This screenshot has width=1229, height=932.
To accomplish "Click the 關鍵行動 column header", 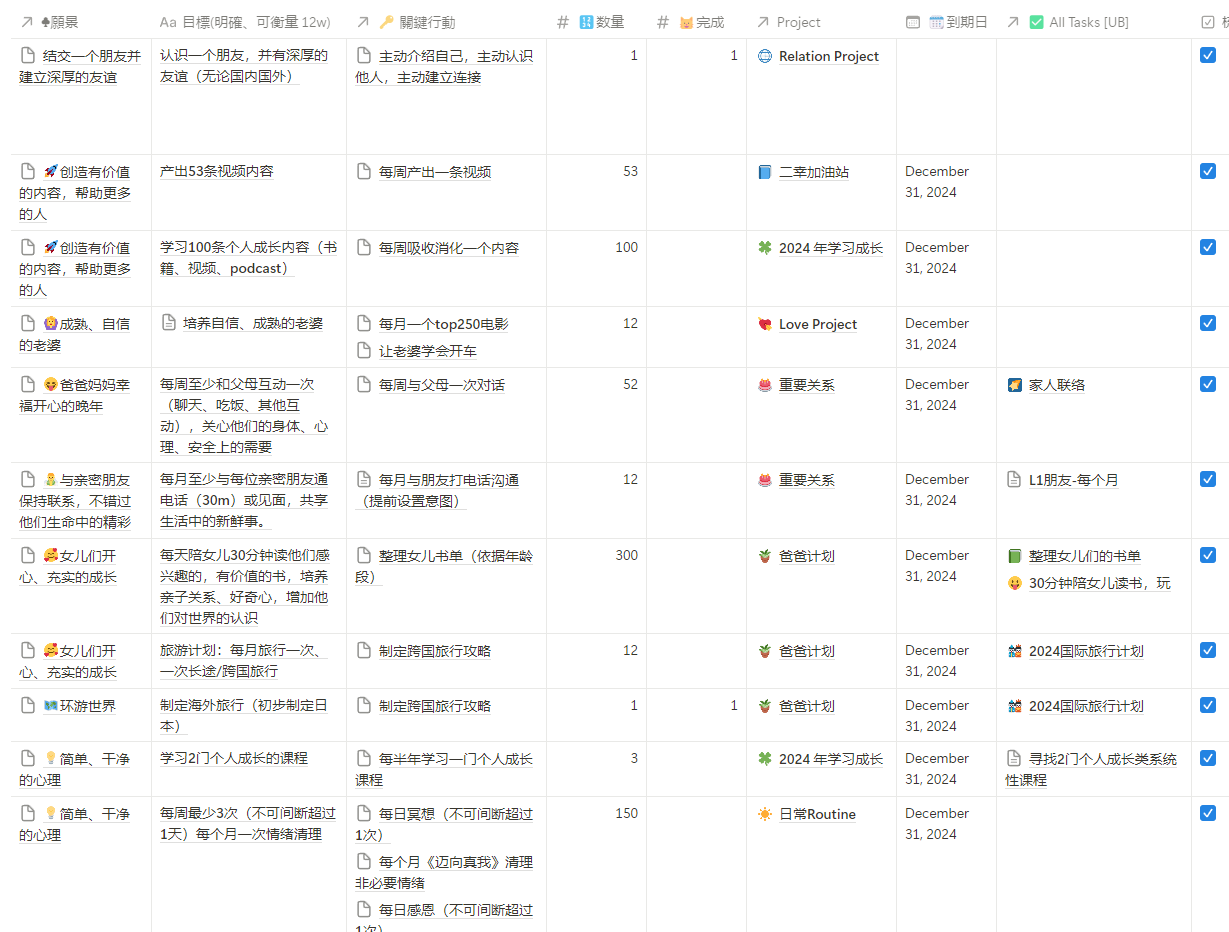I will [426, 22].
